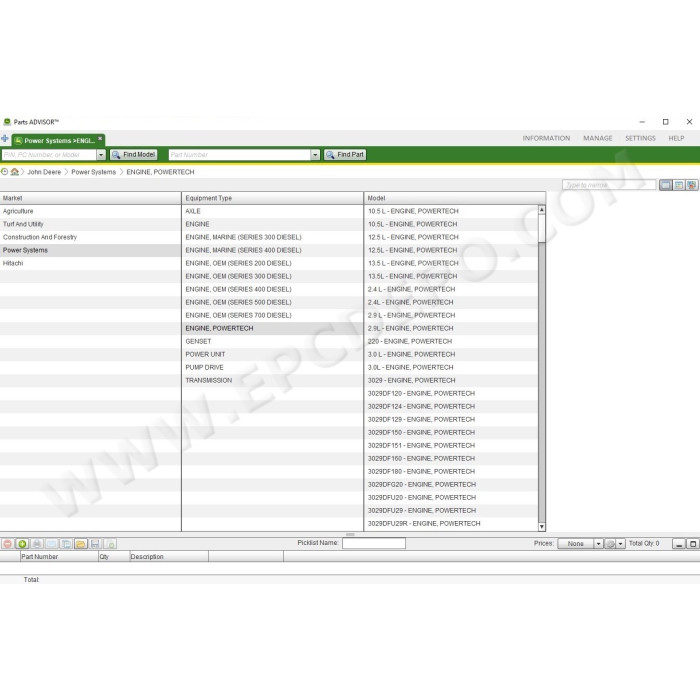Open the Part Number dropdown arrow
The height and width of the screenshot is (700, 700).
[315, 155]
